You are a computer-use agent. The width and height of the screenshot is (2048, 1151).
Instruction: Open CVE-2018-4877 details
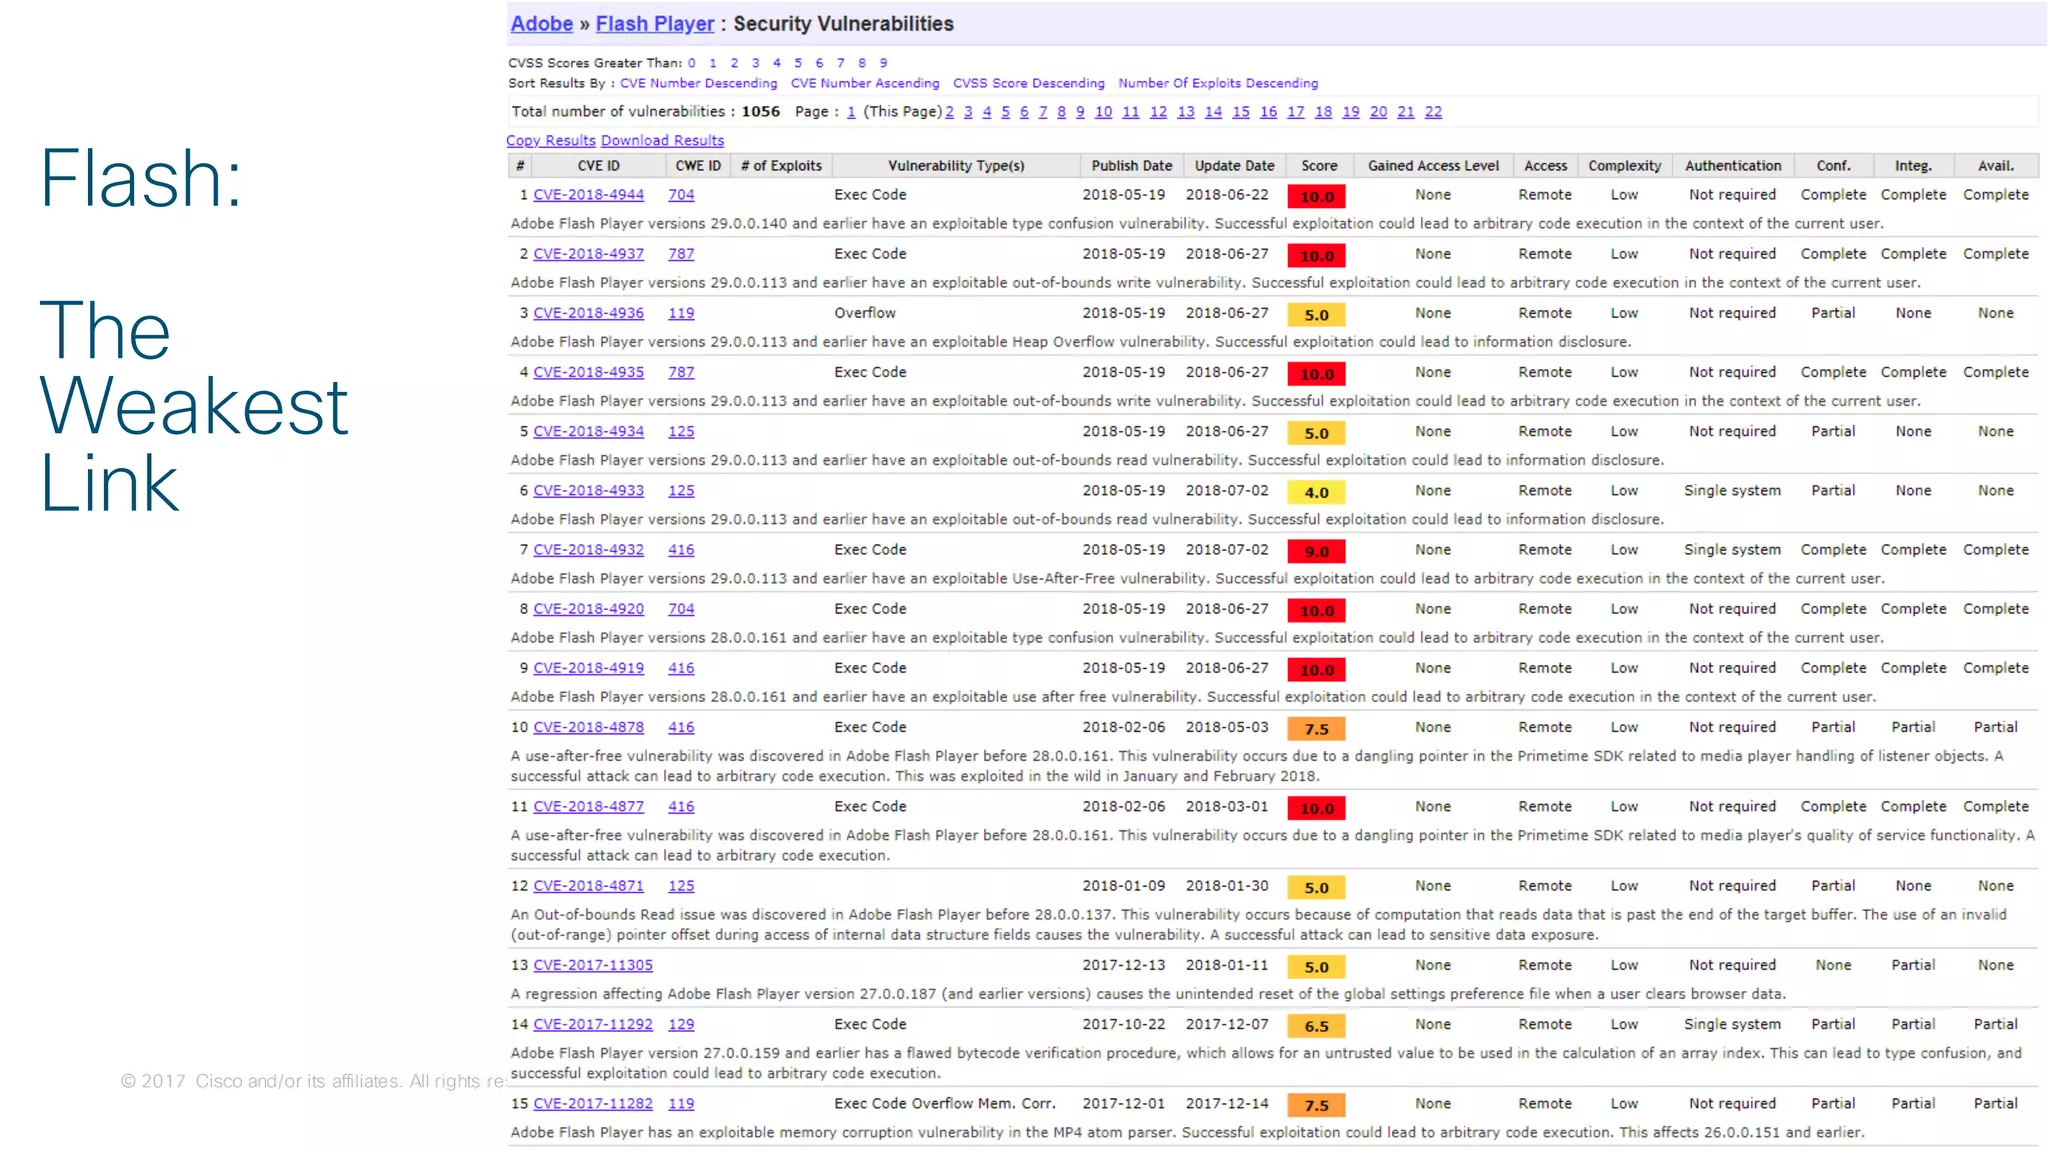[x=588, y=807]
